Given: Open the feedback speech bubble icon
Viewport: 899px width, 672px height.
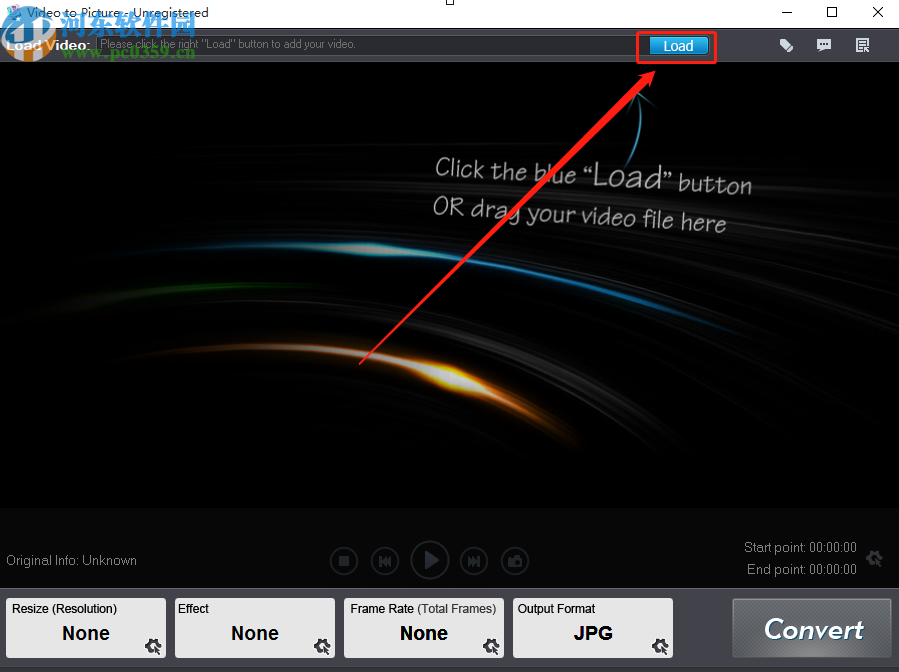Looking at the screenshot, I should (x=824, y=45).
